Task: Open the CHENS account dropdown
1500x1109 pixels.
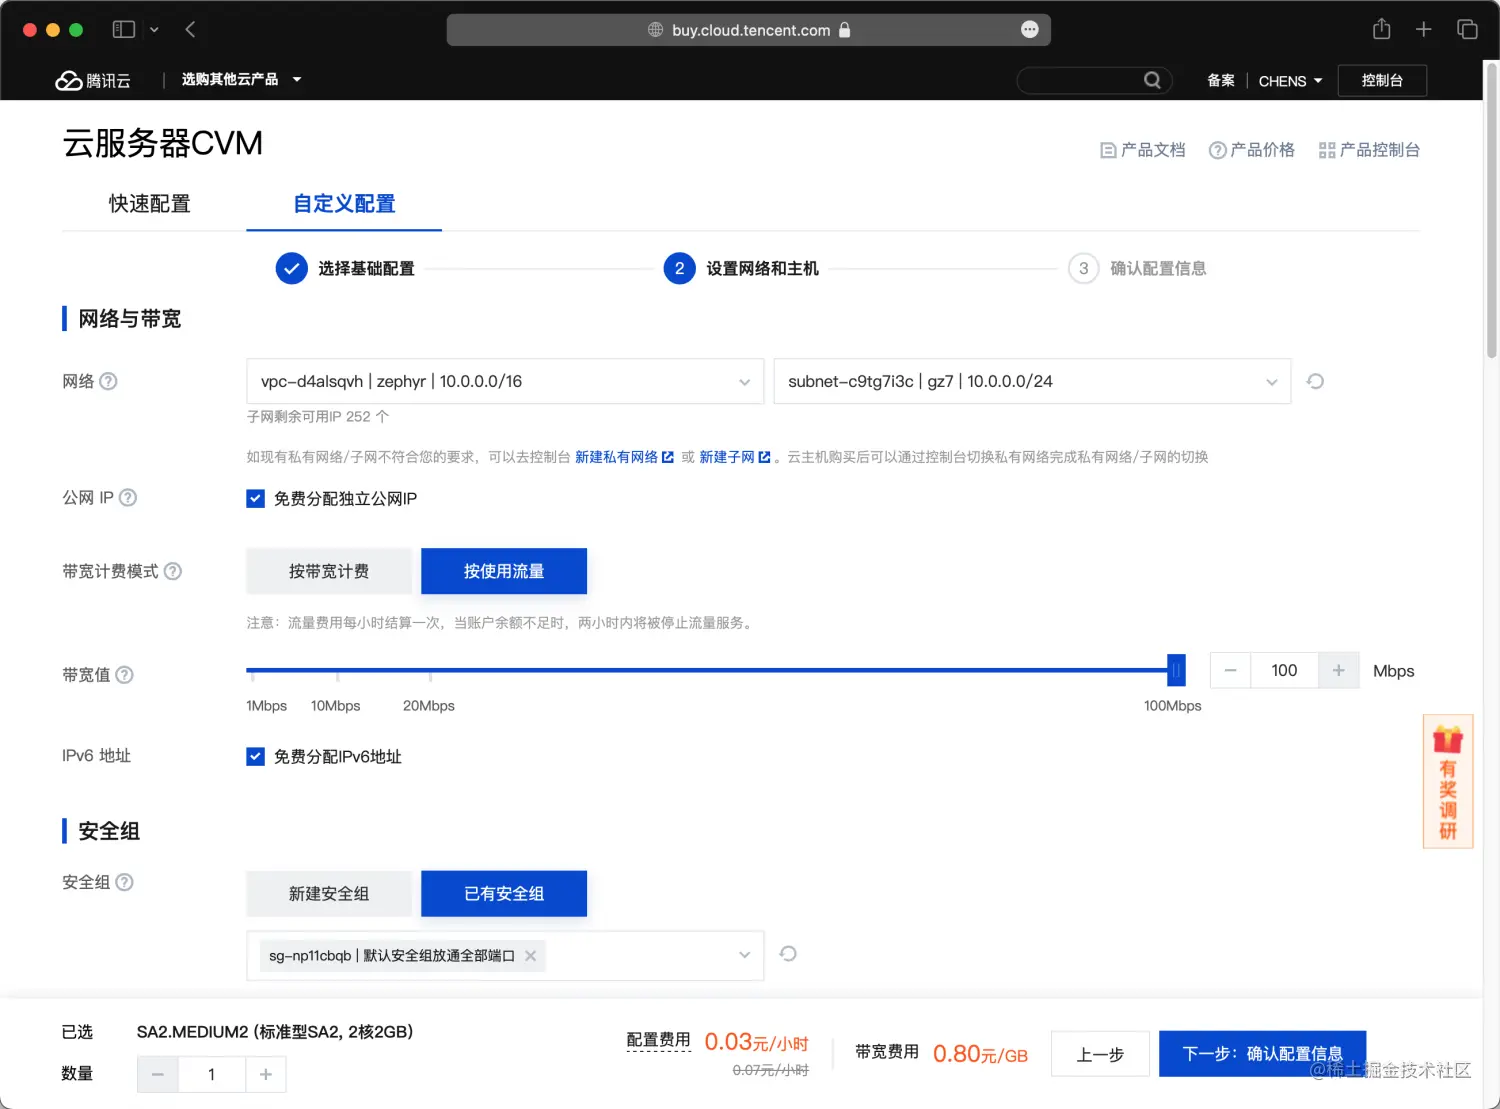Action: (1290, 81)
